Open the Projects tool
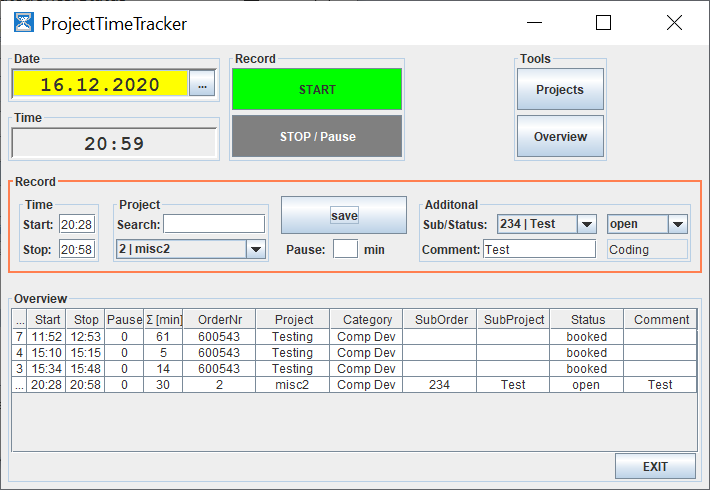The width and height of the screenshot is (710, 490). click(x=560, y=90)
